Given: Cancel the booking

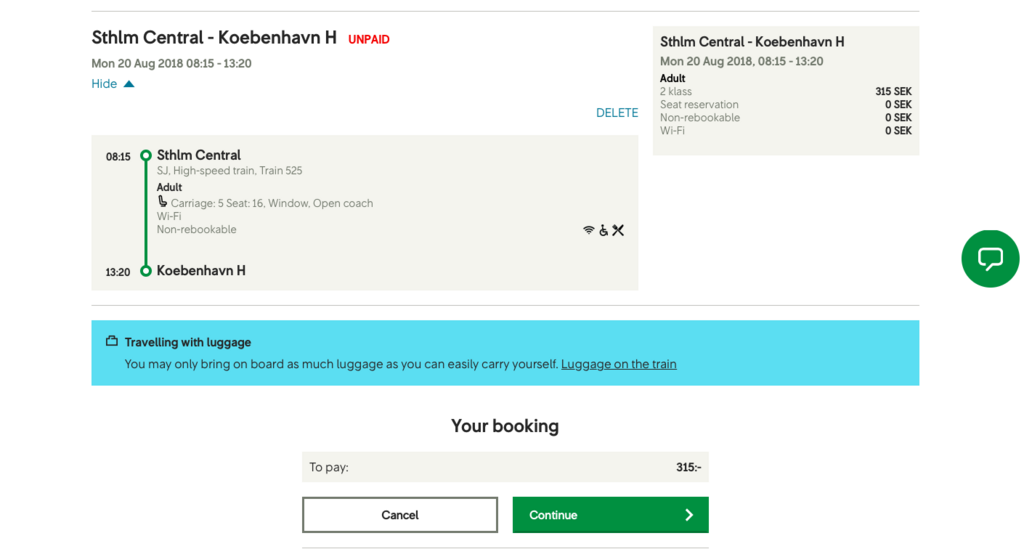Looking at the screenshot, I should 400,515.
